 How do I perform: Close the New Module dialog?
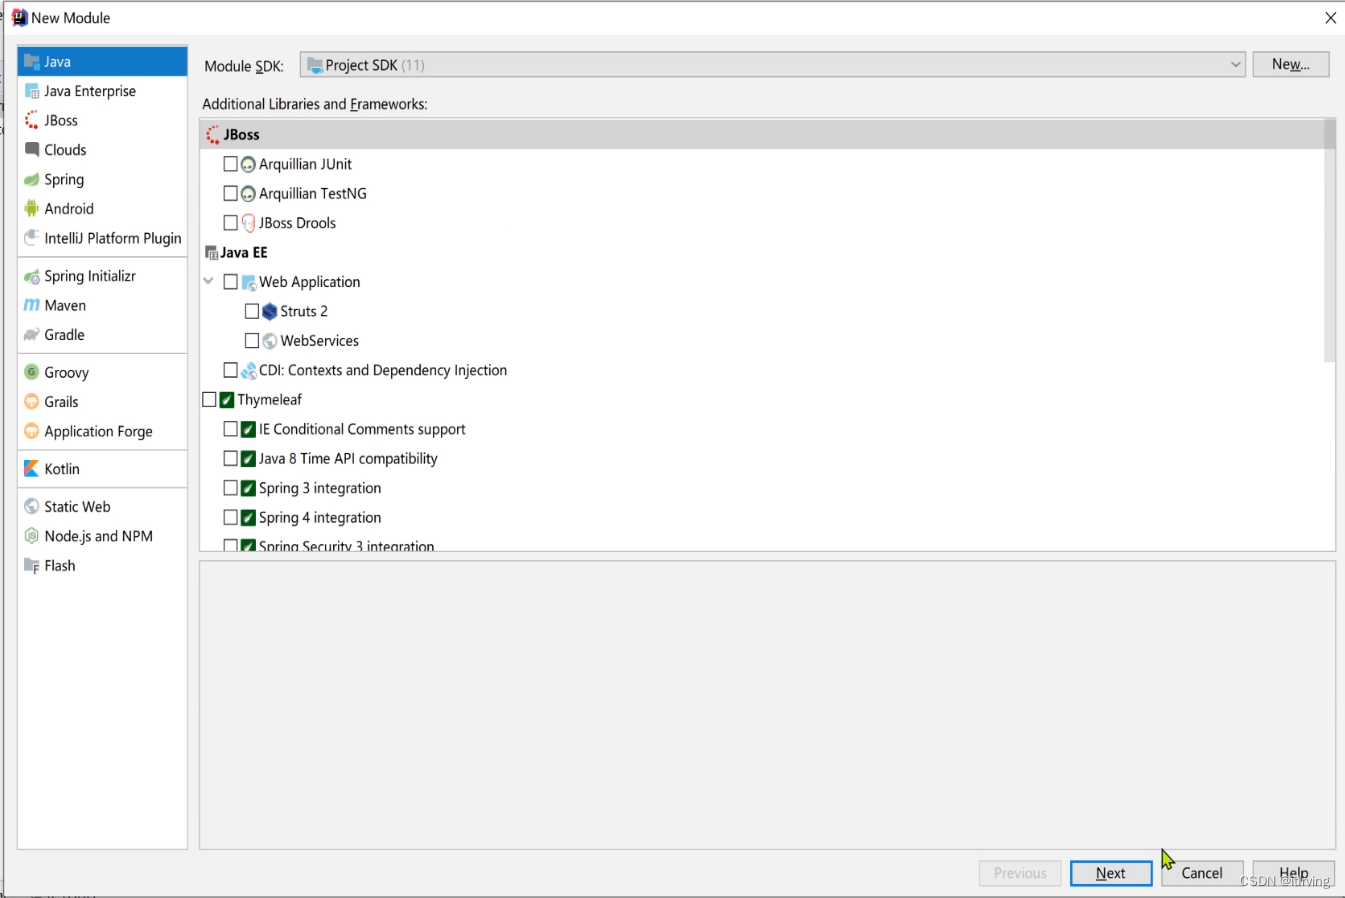tap(1330, 18)
